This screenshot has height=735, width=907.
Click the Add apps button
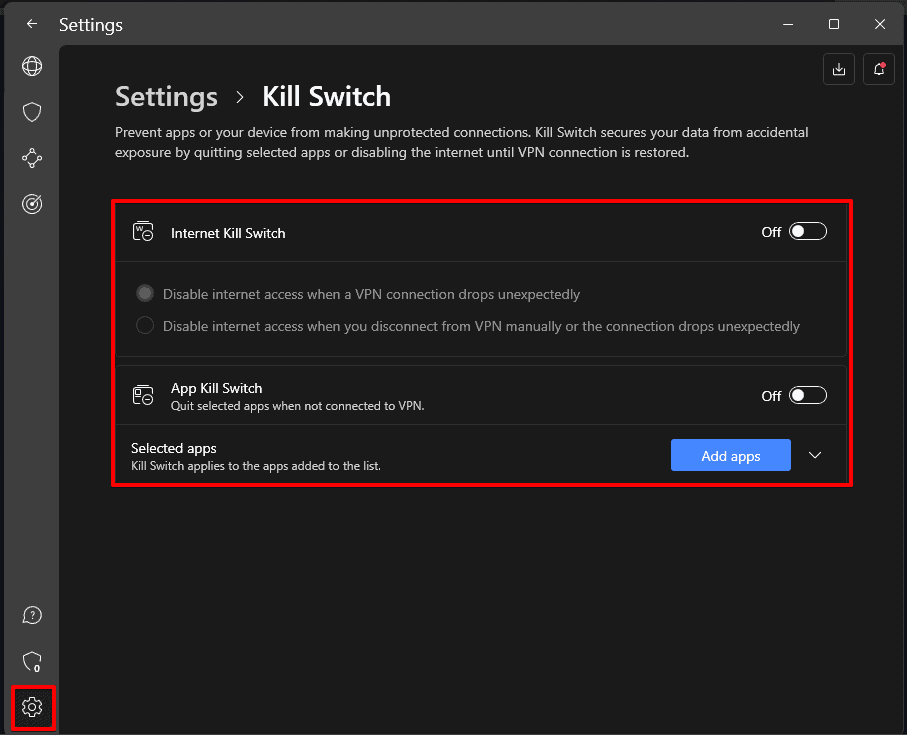point(730,455)
